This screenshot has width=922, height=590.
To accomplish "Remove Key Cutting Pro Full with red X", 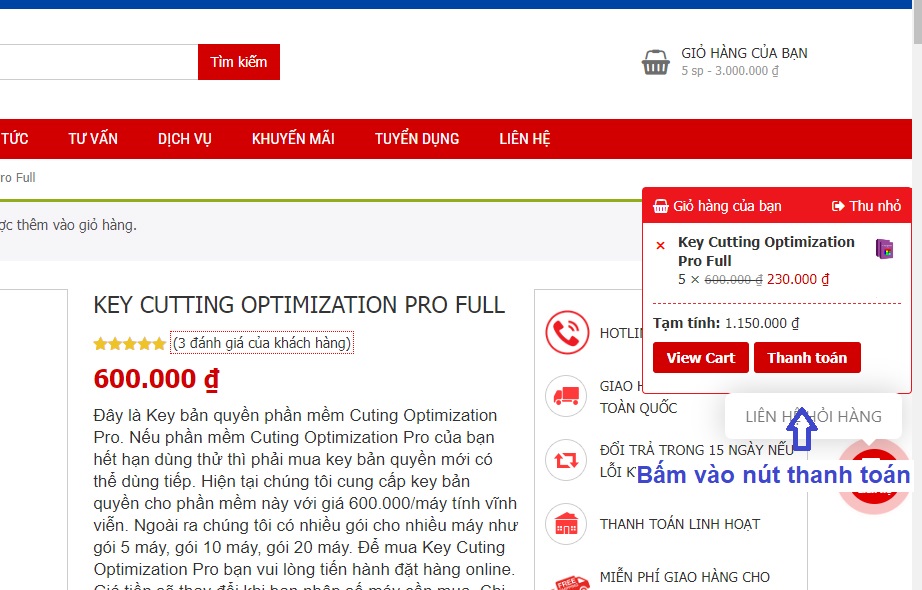I will pyautogui.click(x=659, y=245).
